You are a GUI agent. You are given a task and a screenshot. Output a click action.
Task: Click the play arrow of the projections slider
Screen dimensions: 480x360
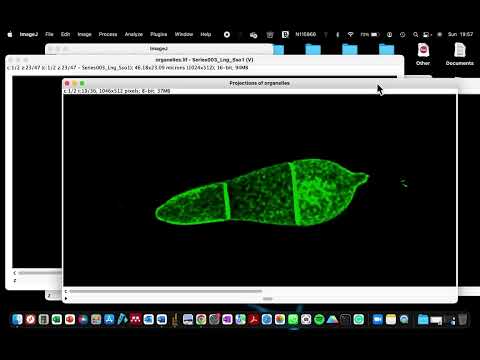66,298
